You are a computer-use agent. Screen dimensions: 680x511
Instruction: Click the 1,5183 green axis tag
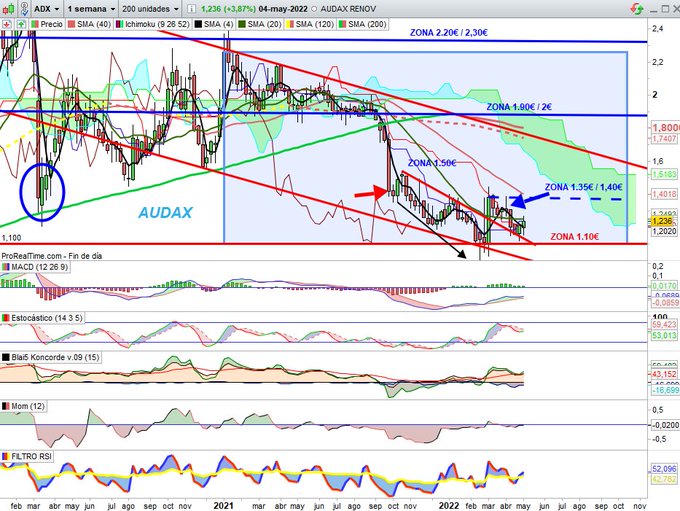point(664,174)
